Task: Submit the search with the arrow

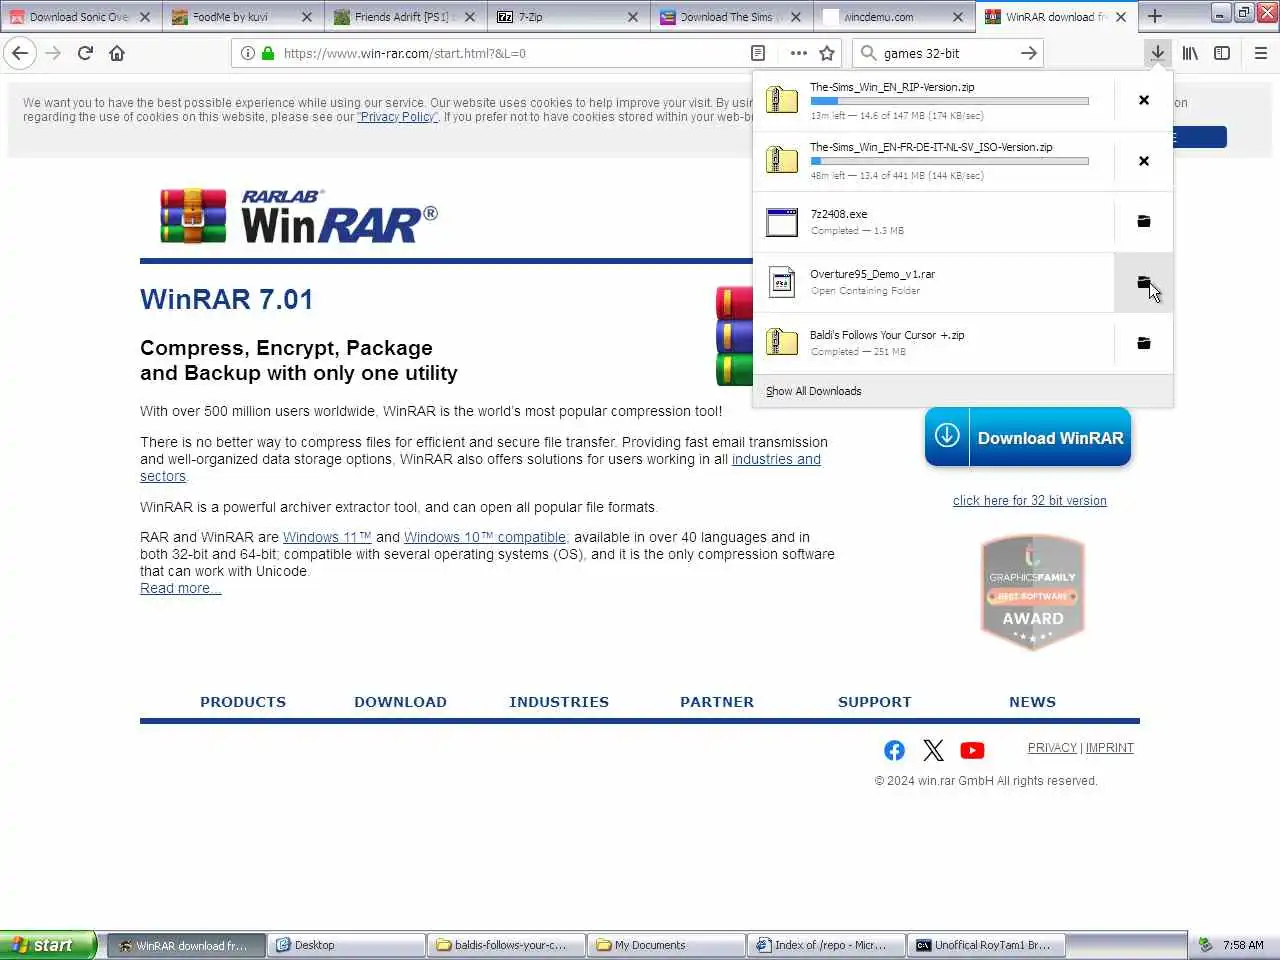Action: pos(1028,53)
